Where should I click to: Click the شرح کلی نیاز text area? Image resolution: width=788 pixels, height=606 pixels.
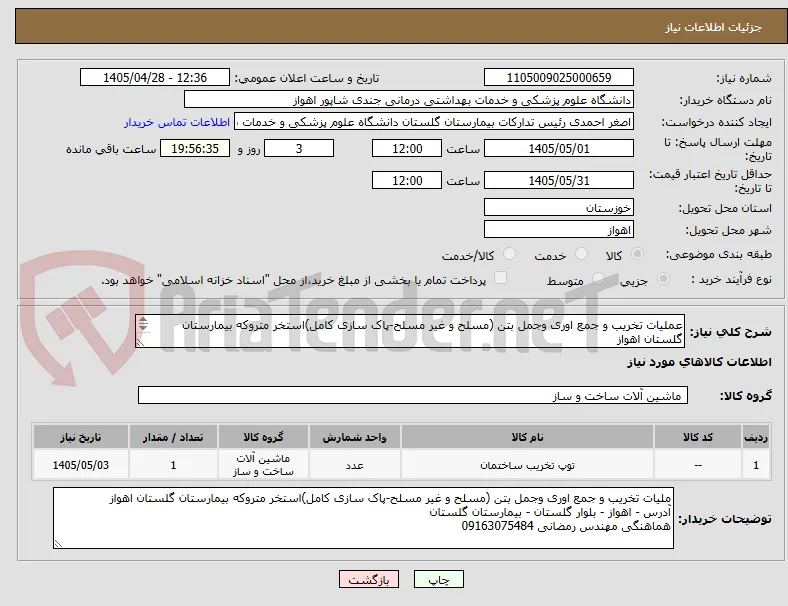tap(410, 332)
